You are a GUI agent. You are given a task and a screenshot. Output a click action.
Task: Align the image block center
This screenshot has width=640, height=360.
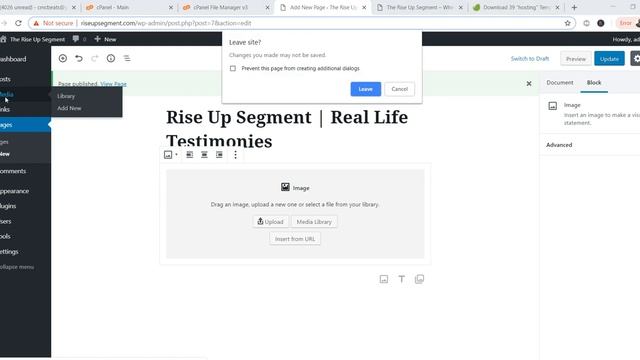point(204,155)
